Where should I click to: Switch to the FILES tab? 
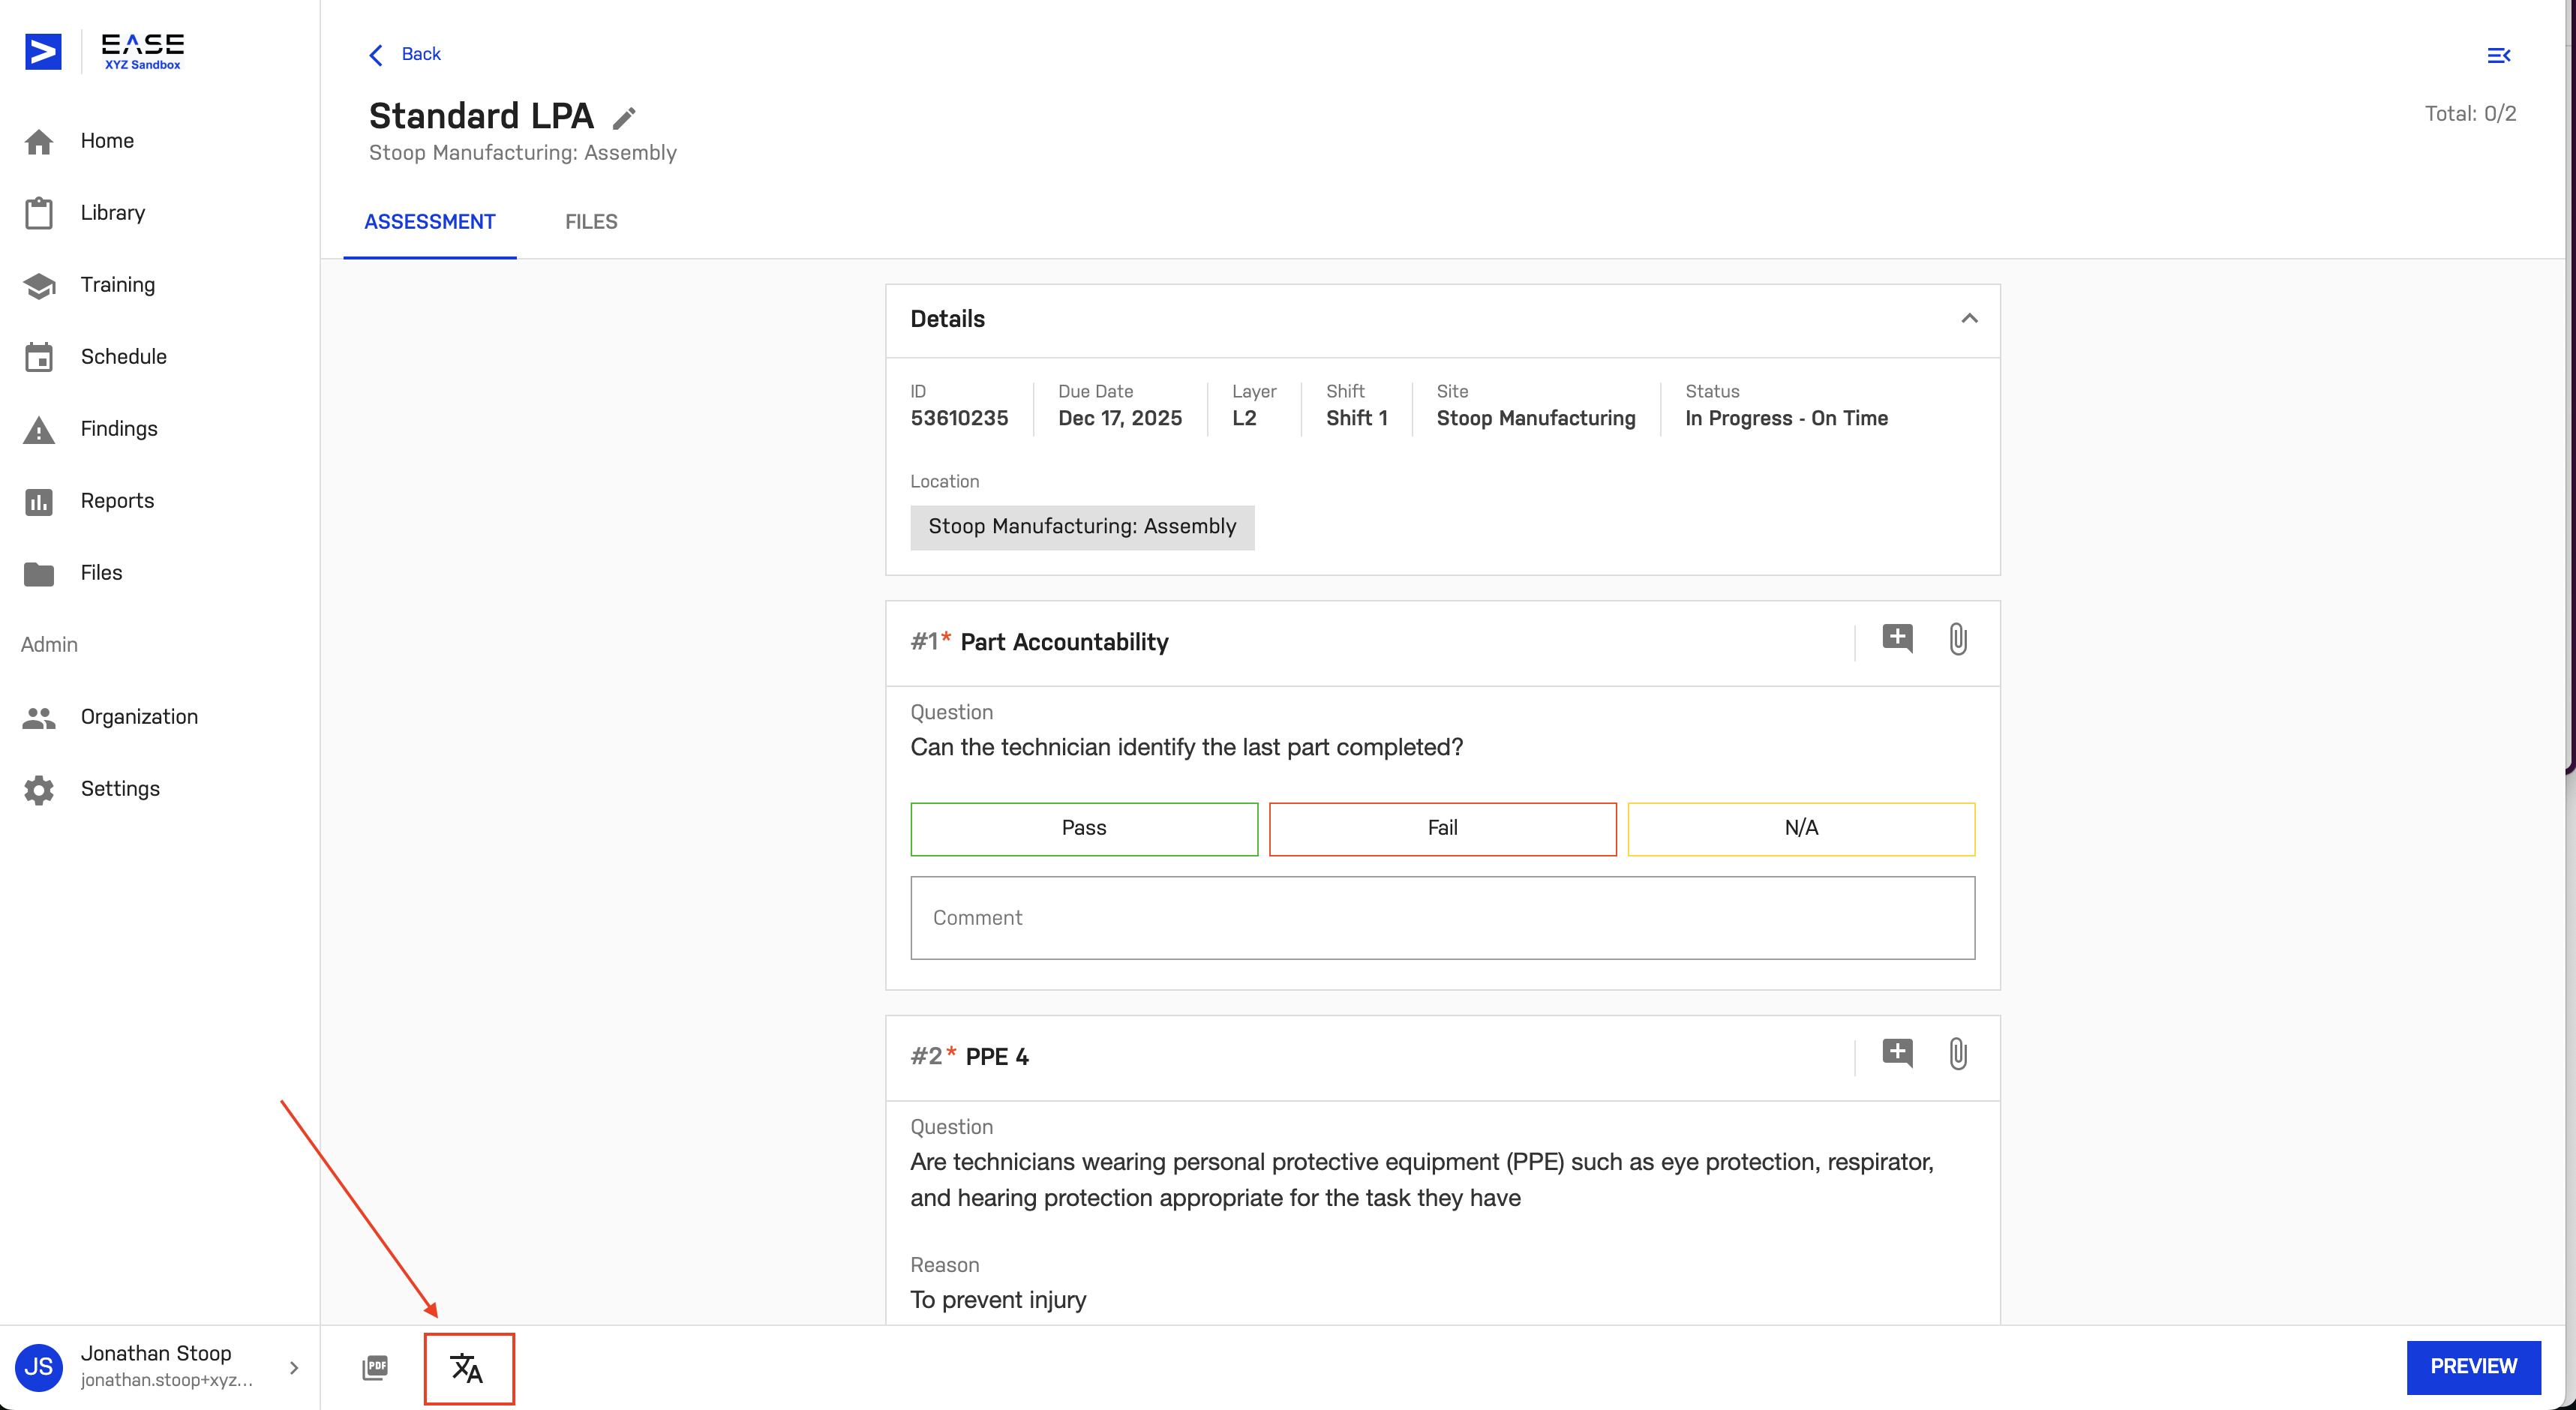coord(591,222)
